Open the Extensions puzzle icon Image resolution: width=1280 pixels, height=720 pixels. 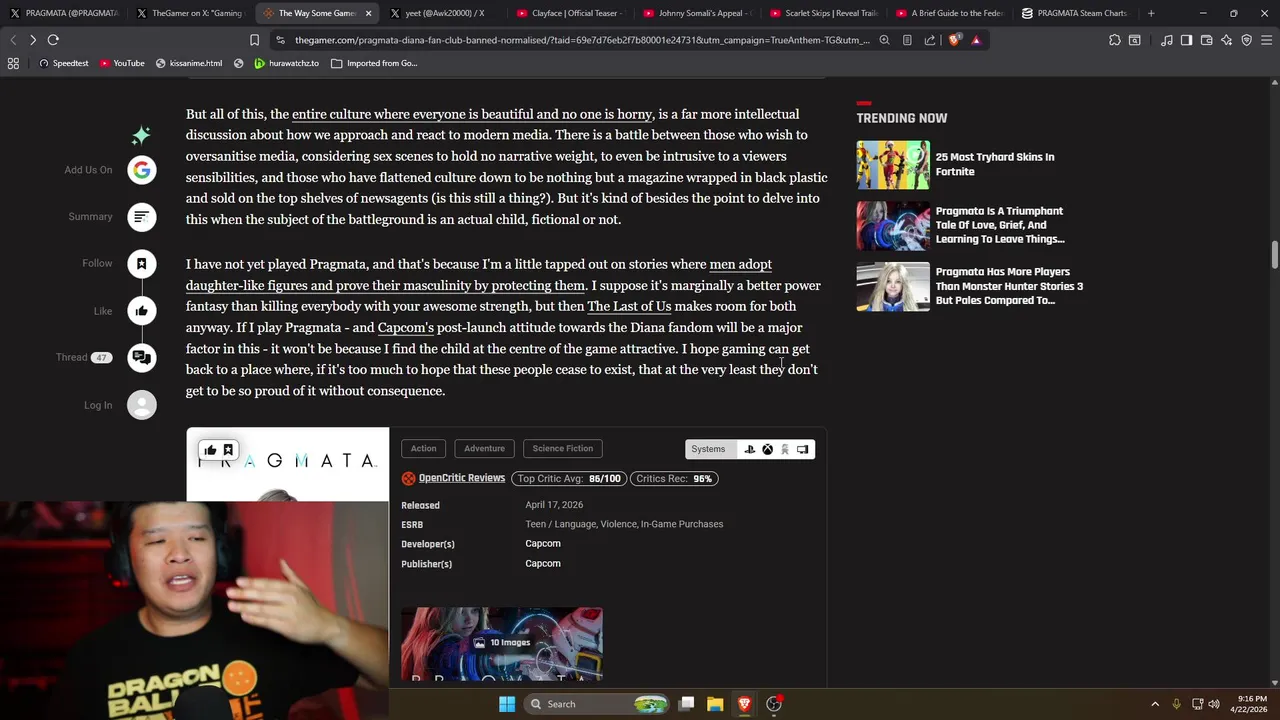coord(1115,40)
